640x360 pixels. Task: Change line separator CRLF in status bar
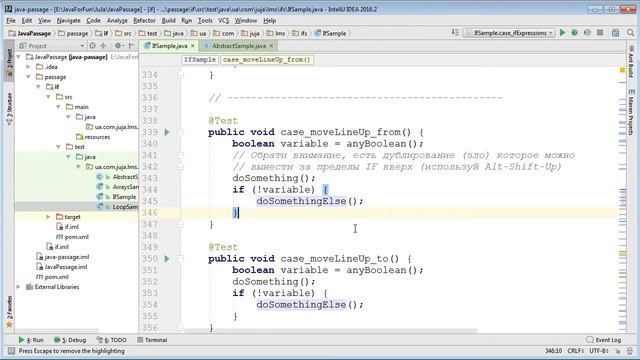576,351
